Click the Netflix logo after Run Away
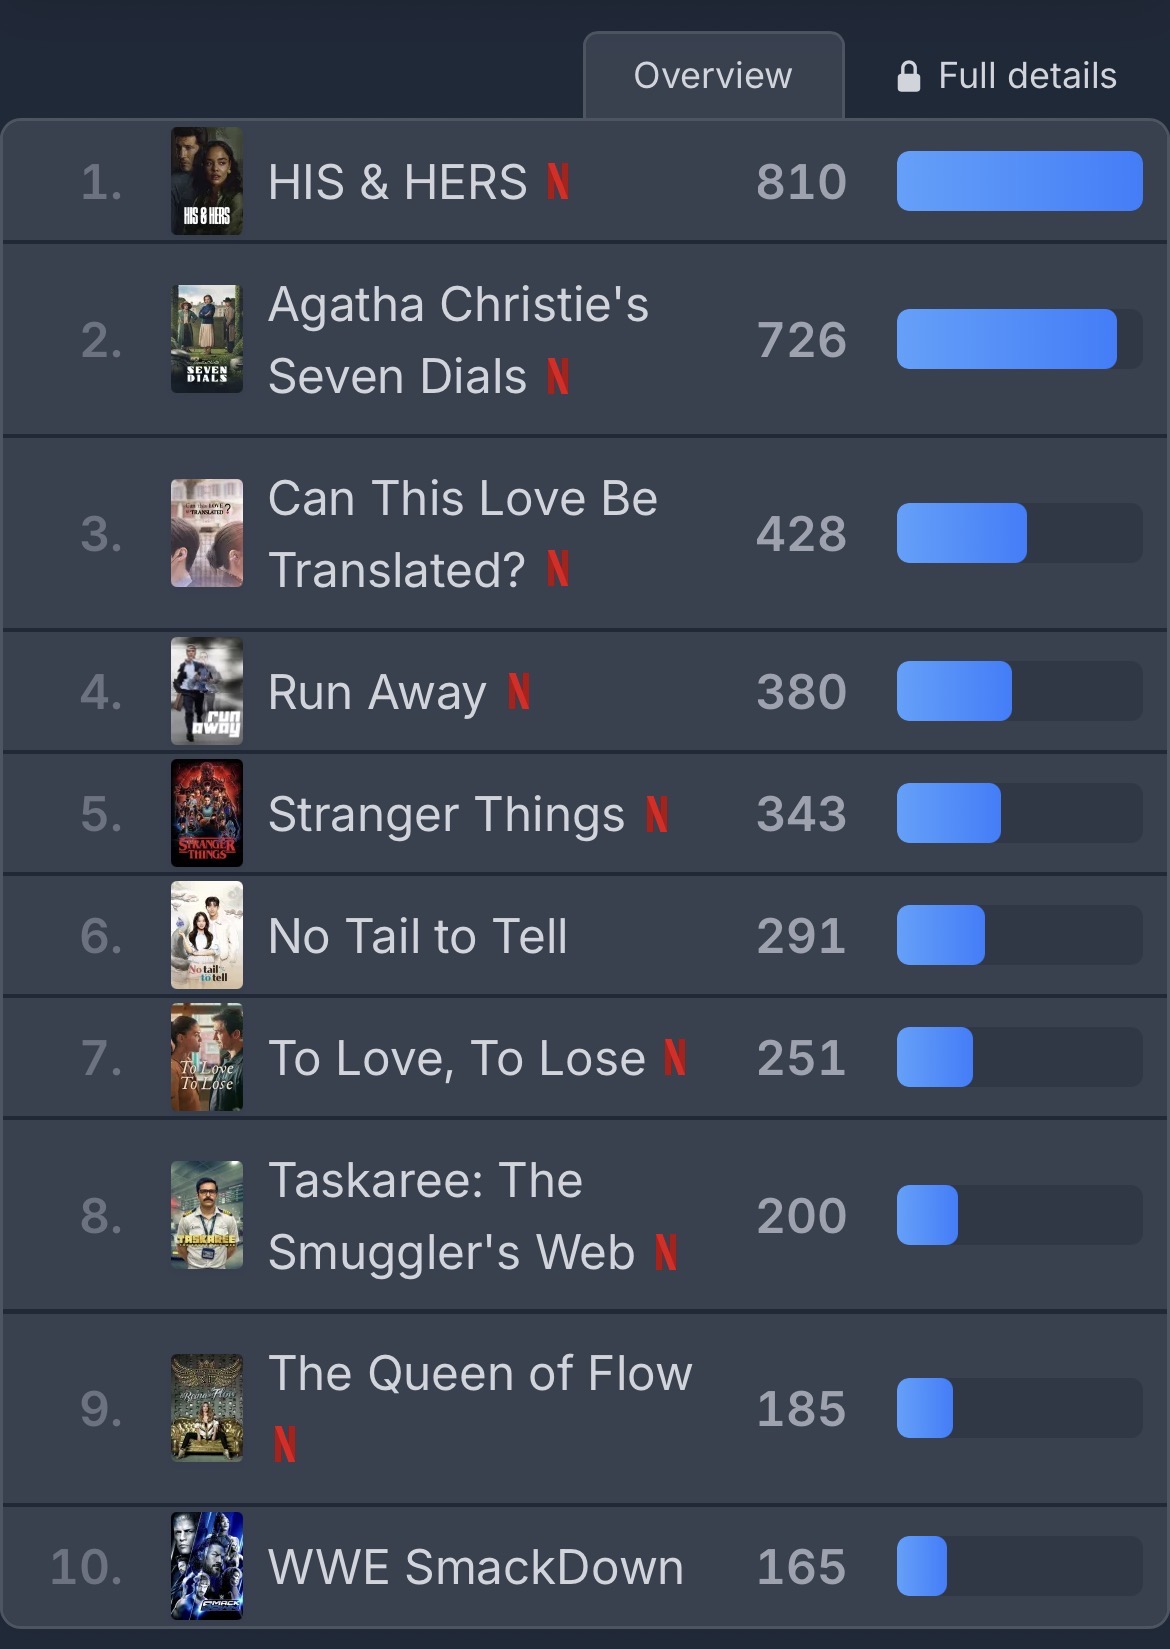Viewport: 1170px width, 1649px height. [x=518, y=692]
